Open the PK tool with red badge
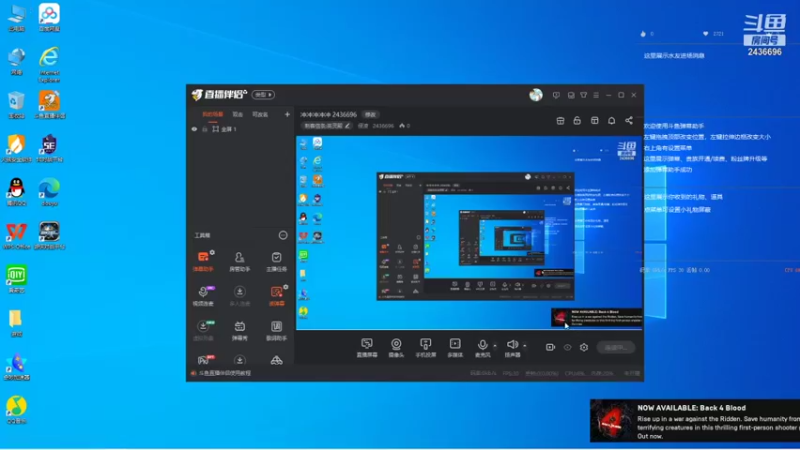Viewport: 800px width, 450px height. [204, 360]
